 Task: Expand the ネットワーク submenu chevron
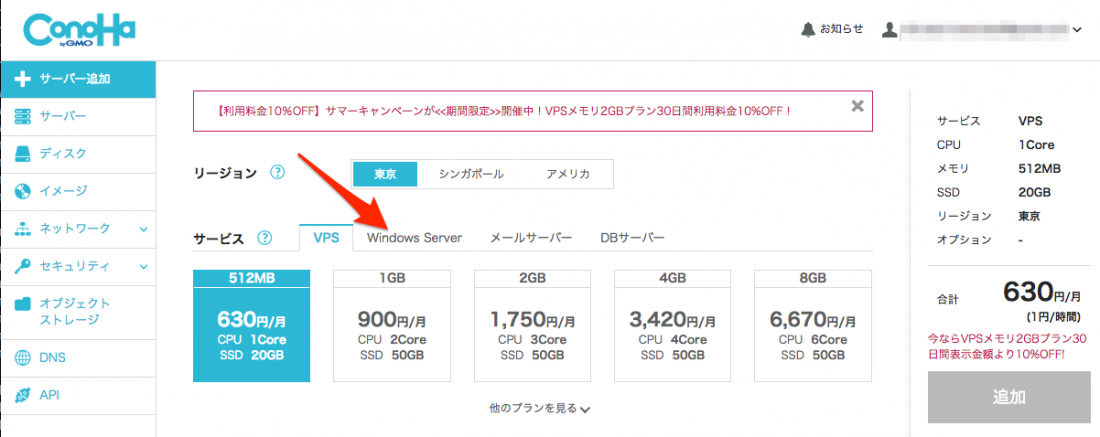click(143, 229)
